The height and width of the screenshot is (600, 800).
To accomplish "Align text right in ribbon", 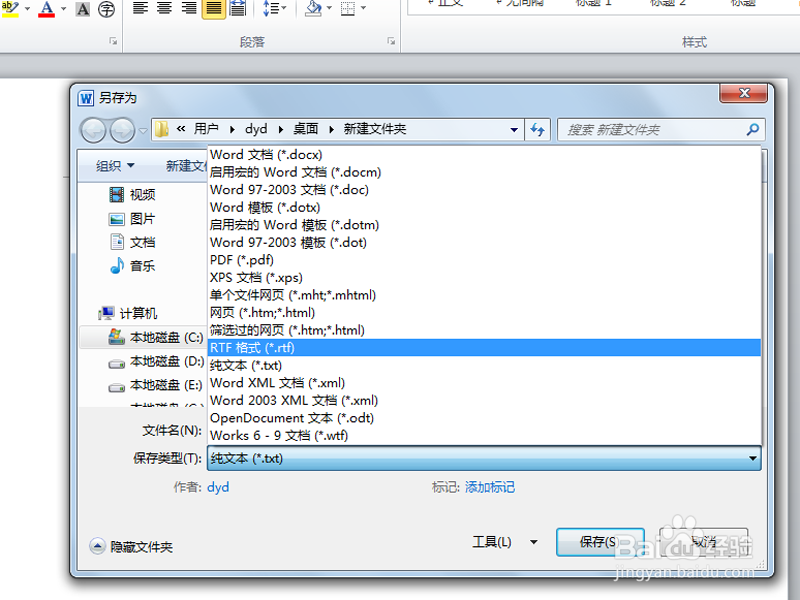I will (189, 8).
